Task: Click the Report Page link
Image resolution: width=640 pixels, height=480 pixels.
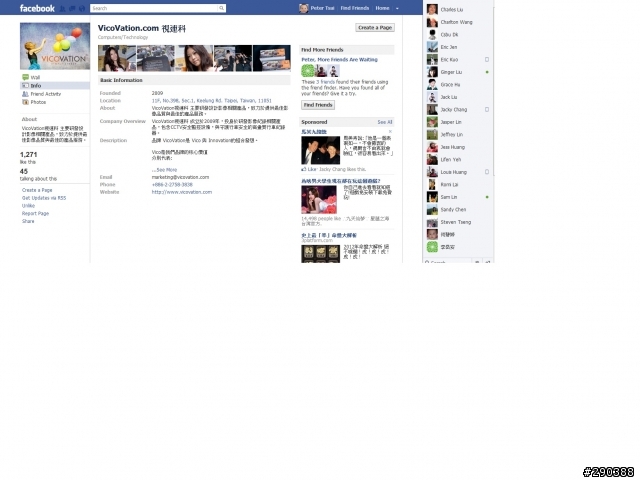Action: [35, 213]
